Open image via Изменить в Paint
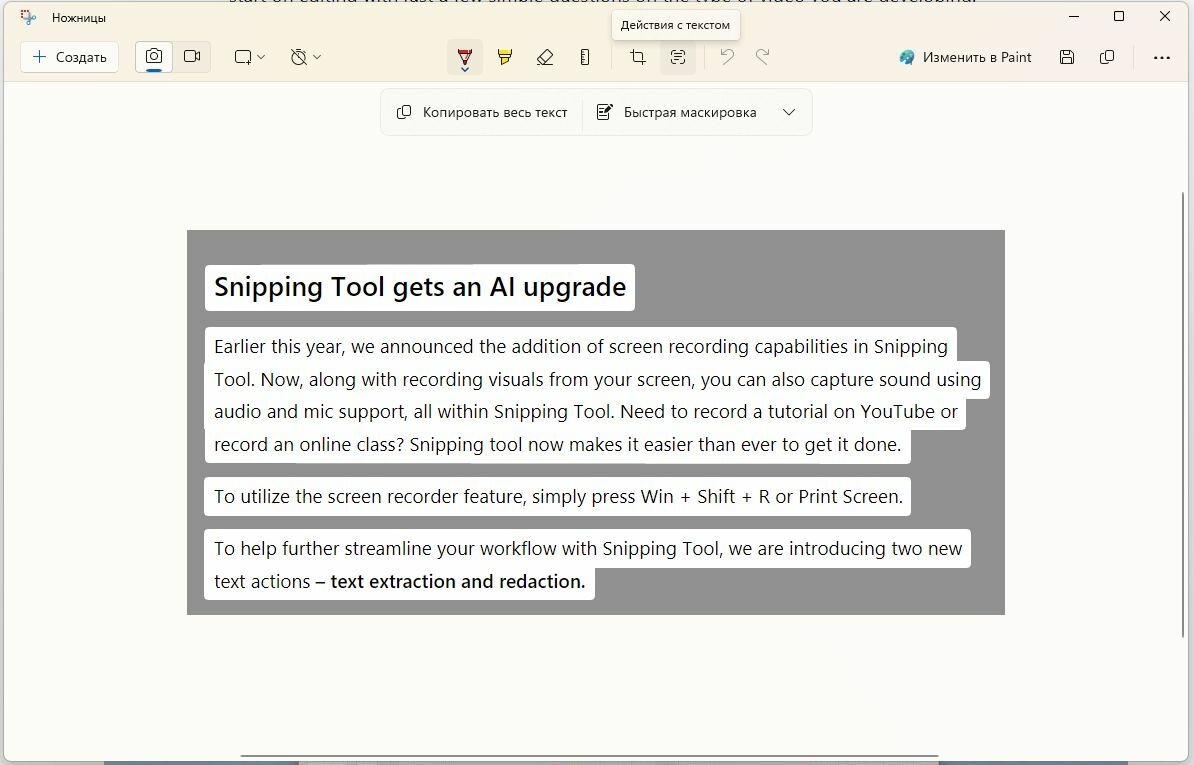Viewport: 1194px width, 765px height. pyautogui.click(x=965, y=57)
